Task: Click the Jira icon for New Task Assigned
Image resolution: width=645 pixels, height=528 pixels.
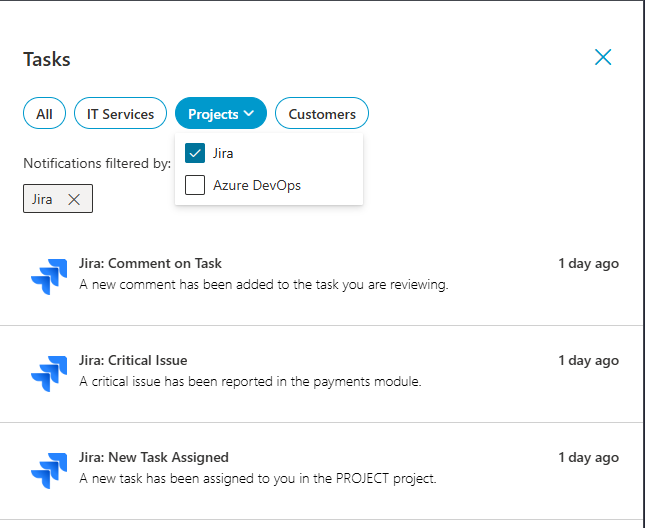Action: click(x=49, y=470)
